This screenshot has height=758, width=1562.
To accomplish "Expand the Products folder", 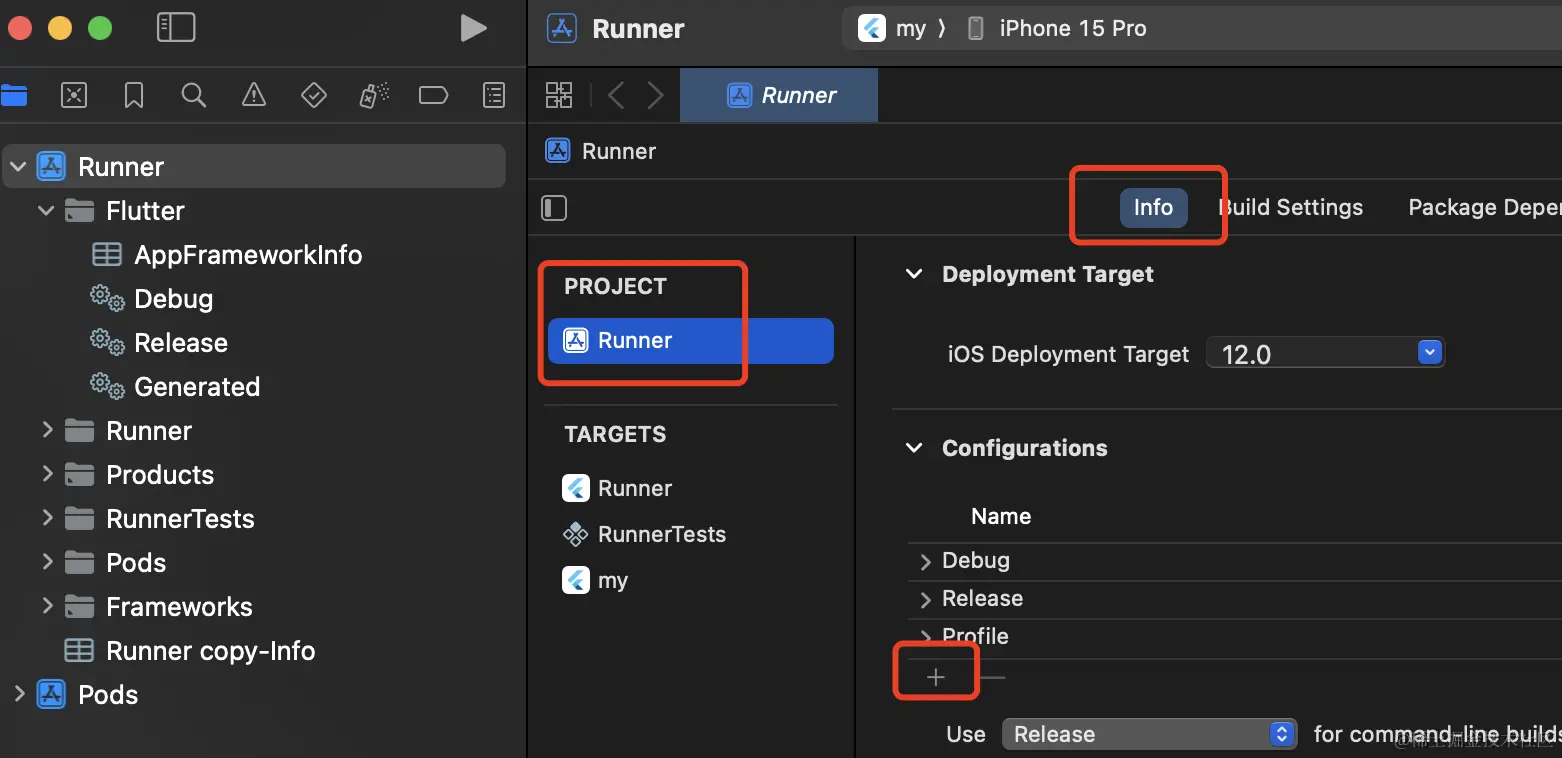I will (x=46, y=474).
